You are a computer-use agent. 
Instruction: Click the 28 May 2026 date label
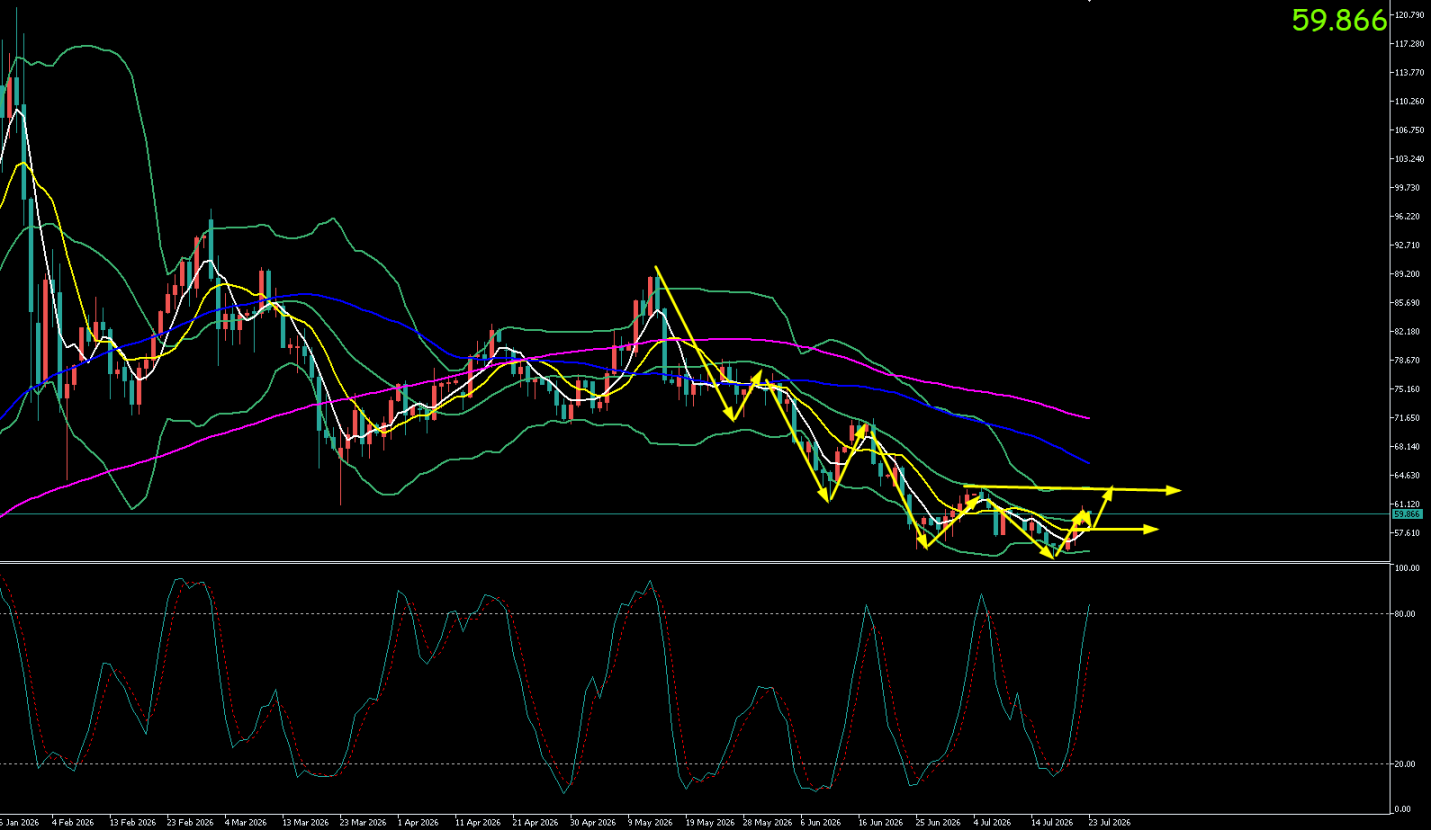767,823
